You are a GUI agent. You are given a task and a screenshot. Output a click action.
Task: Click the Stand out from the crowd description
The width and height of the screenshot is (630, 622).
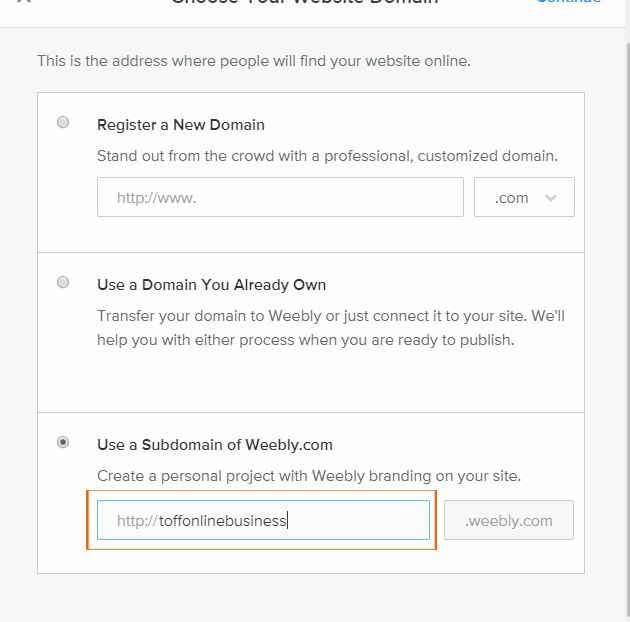pos(327,156)
